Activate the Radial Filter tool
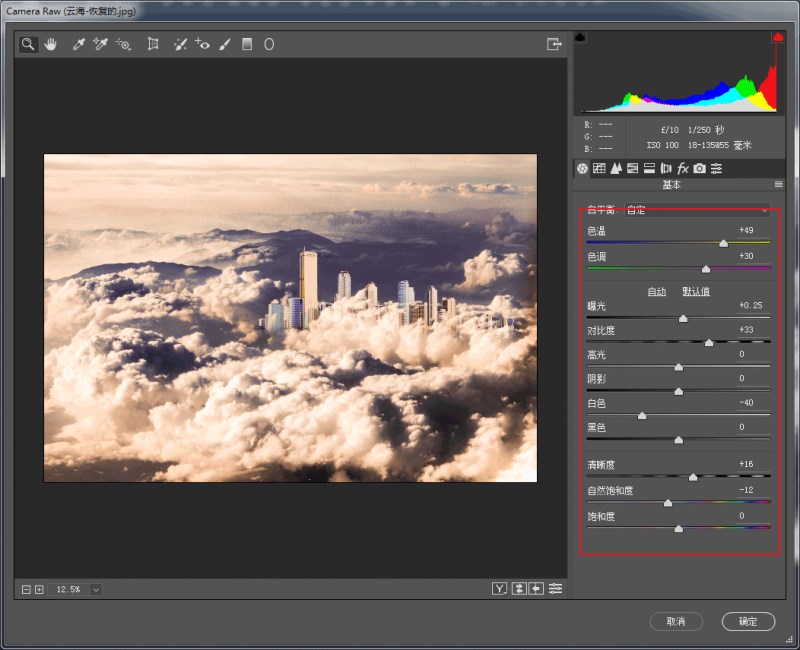This screenshot has width=800, height=650. (269, 44)
